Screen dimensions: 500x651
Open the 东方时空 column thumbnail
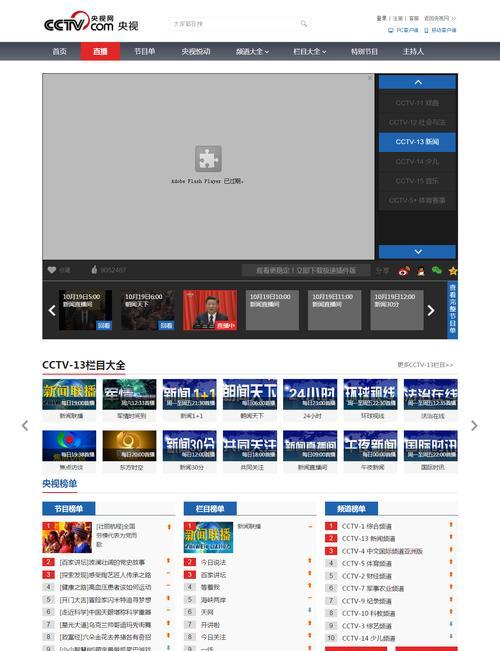[x=129, y=445]
